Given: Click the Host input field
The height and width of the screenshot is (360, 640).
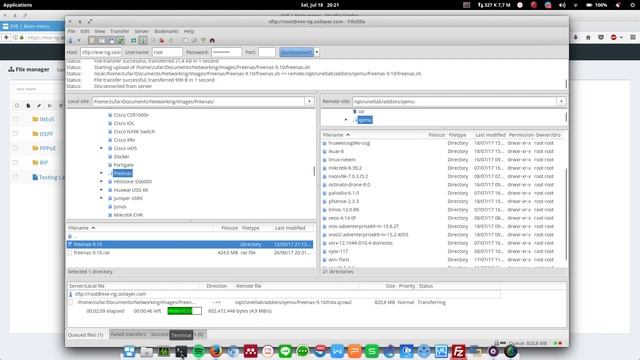Looking at the screenshot, I should point(101,52).
